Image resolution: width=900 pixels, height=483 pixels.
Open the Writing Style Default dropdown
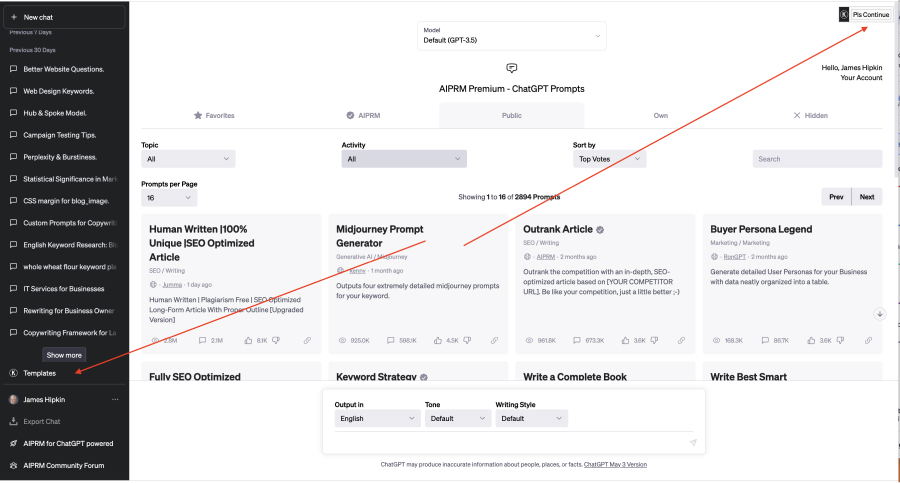[532, 419]
